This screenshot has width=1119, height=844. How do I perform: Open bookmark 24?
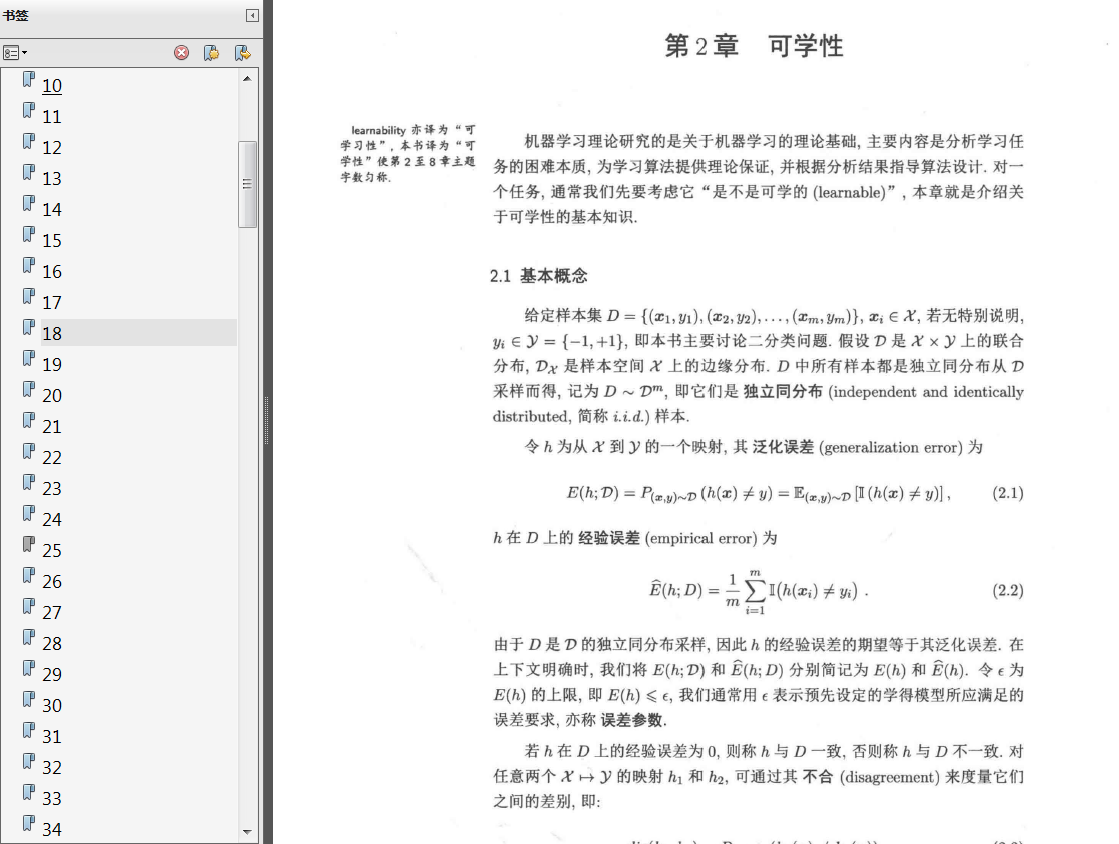[x=51, y=519]
